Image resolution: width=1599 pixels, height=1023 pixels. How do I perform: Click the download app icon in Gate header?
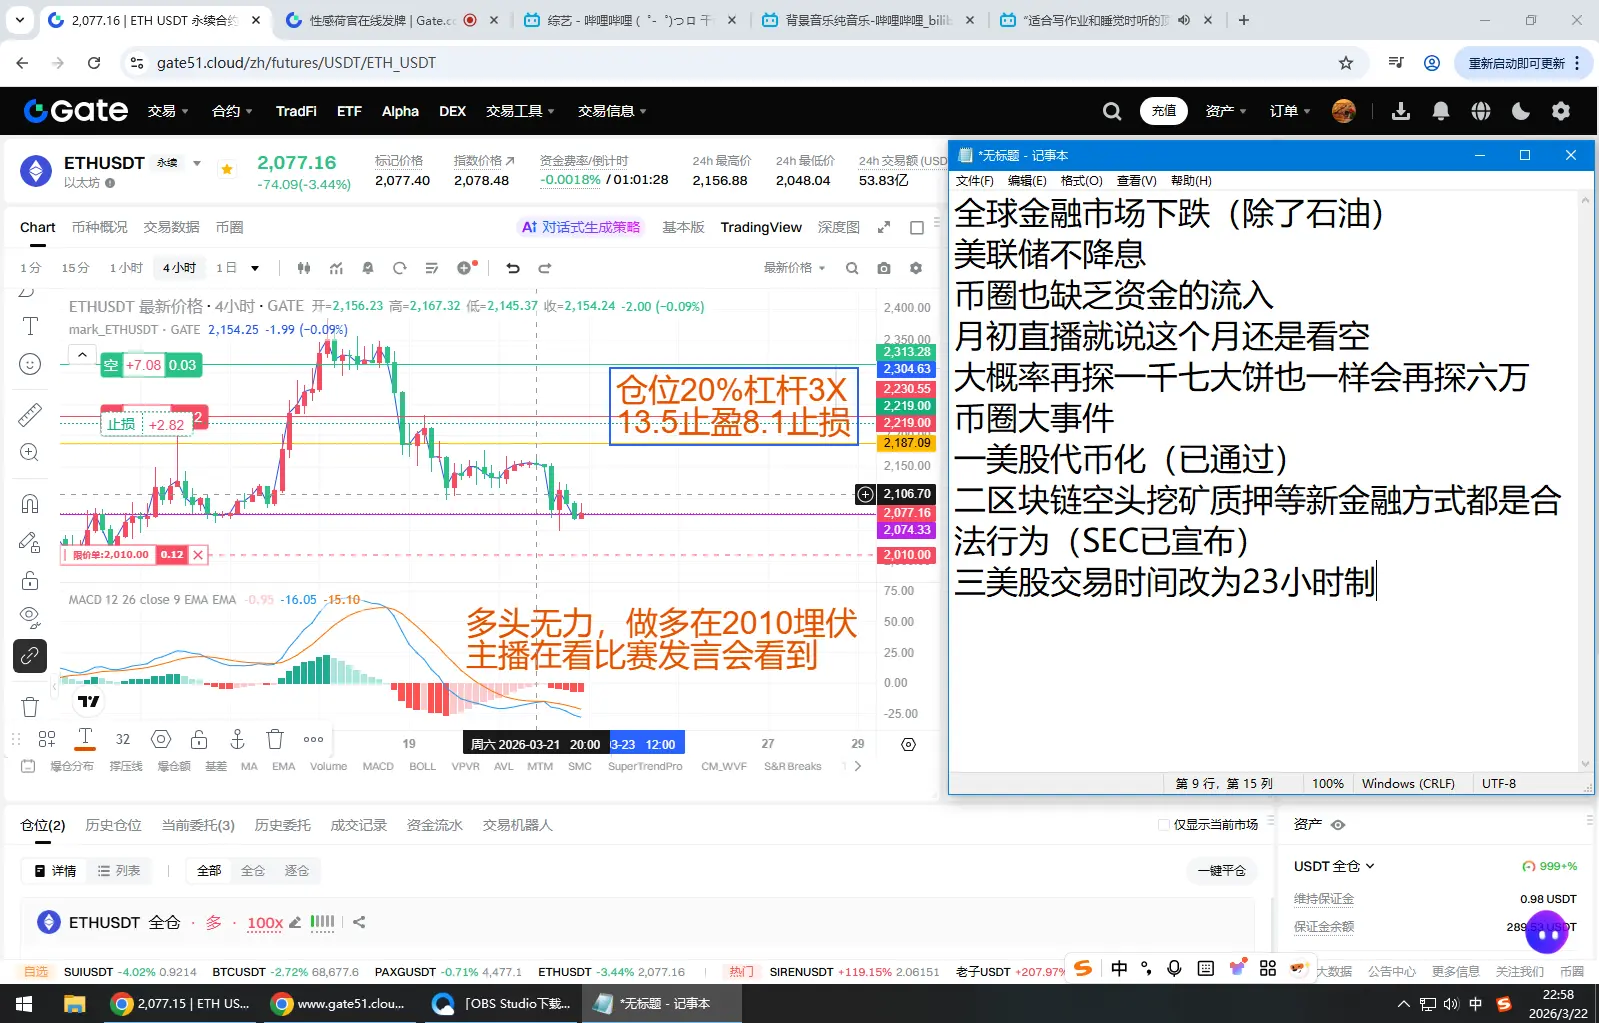1401,111
